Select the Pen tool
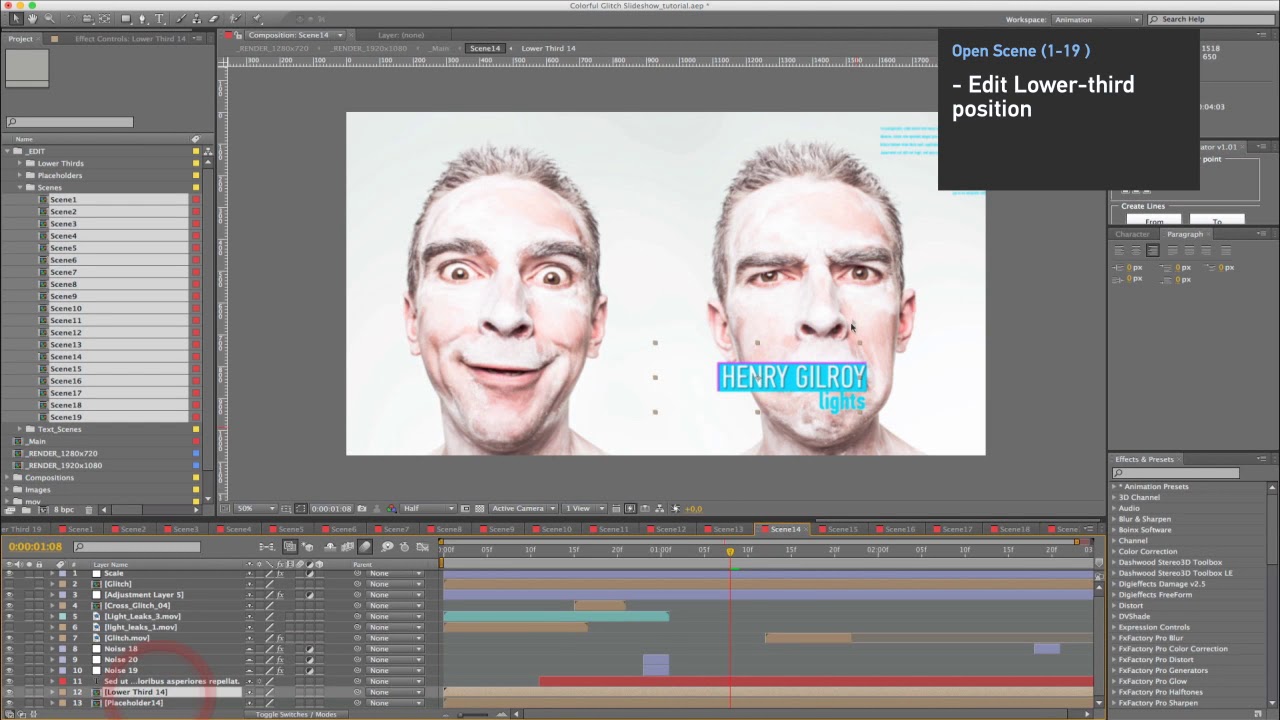 click(142, 19)
